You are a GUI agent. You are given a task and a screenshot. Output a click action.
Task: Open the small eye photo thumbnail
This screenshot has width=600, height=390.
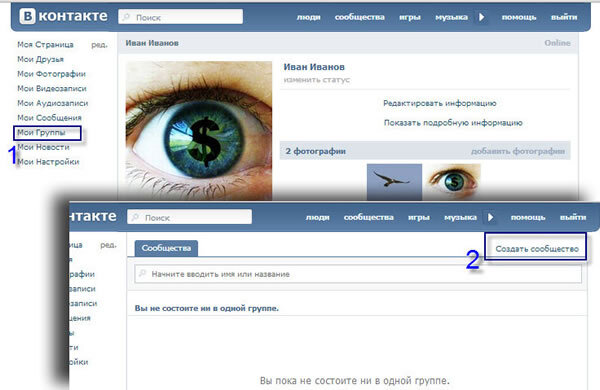(453, 182)
